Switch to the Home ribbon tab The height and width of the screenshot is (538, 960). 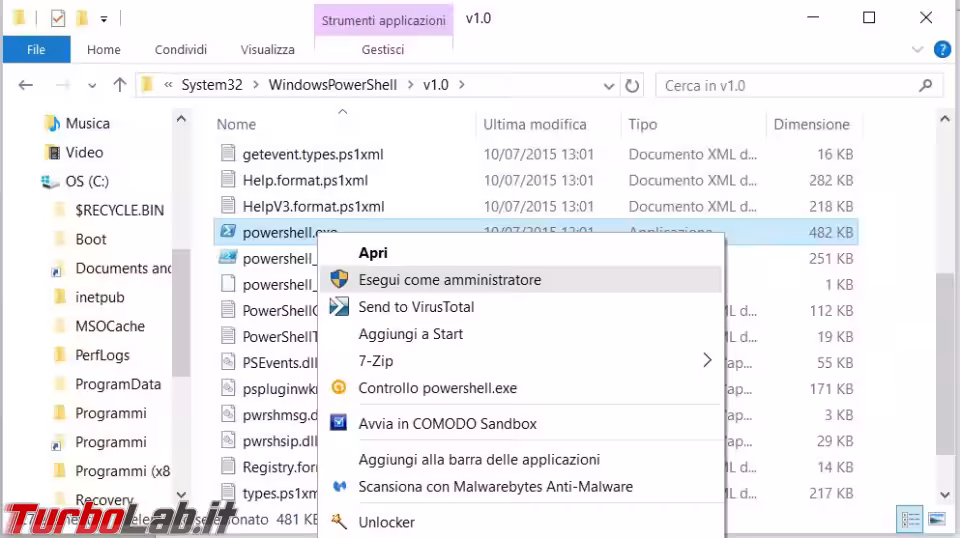(x=103, y=50)
